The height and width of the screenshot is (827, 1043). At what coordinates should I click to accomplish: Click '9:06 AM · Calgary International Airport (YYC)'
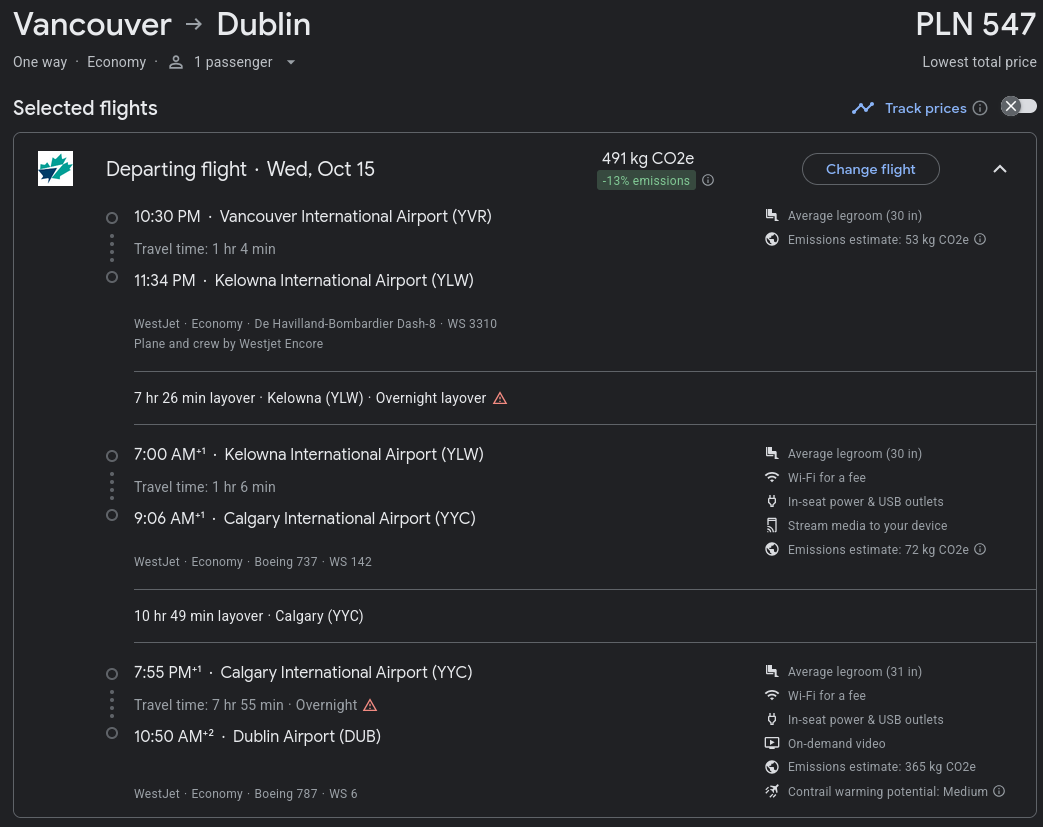305,518
